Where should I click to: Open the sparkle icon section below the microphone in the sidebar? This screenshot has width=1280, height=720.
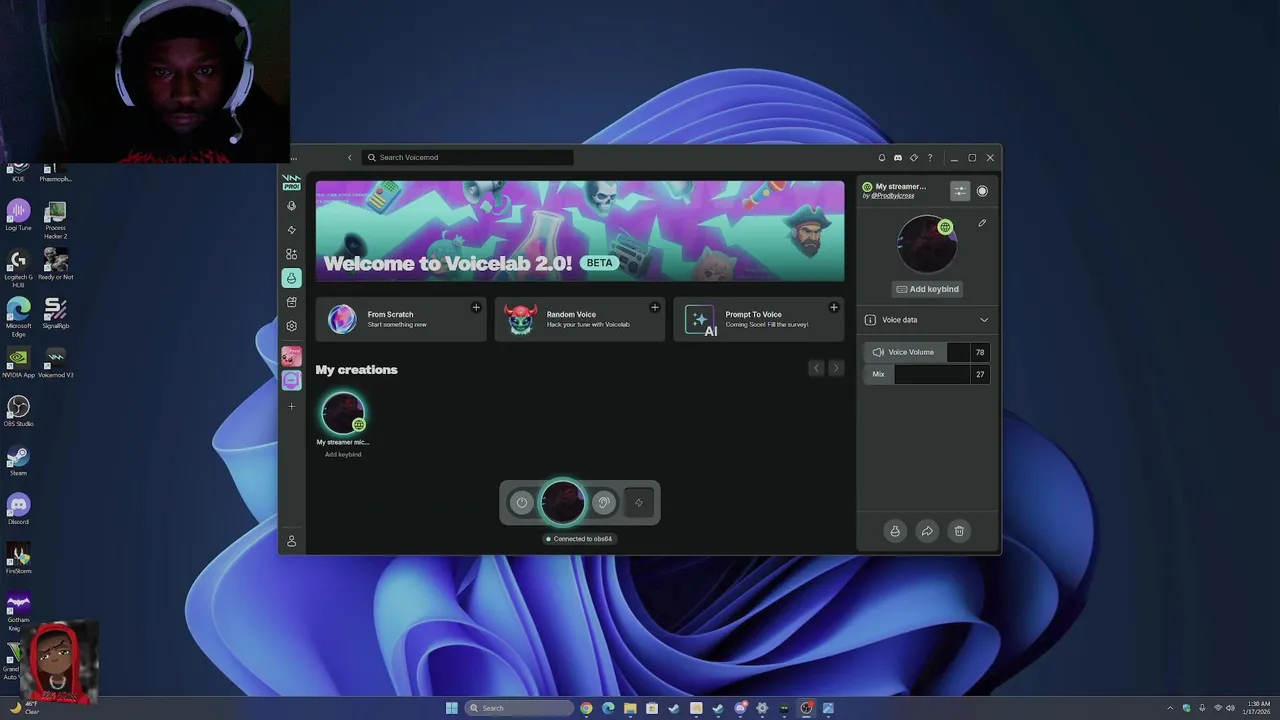click(291, 230)
